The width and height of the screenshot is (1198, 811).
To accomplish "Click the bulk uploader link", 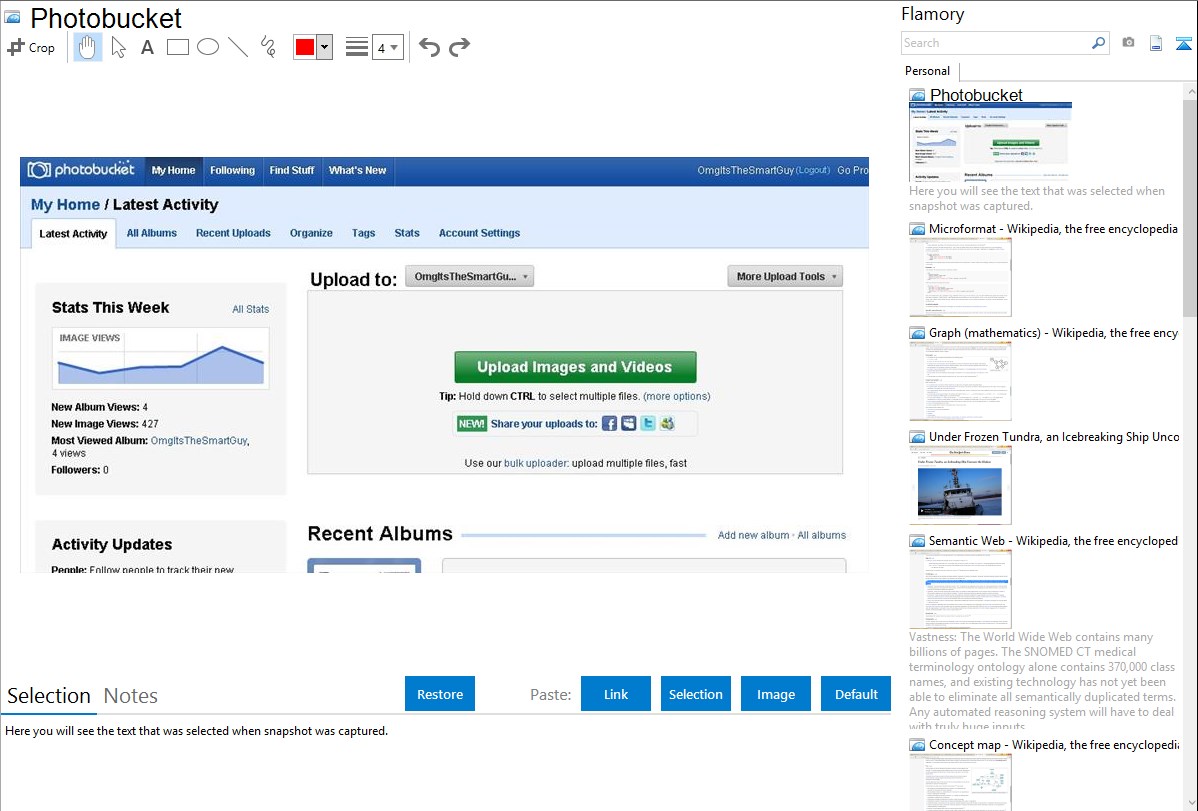I will 536,463.
